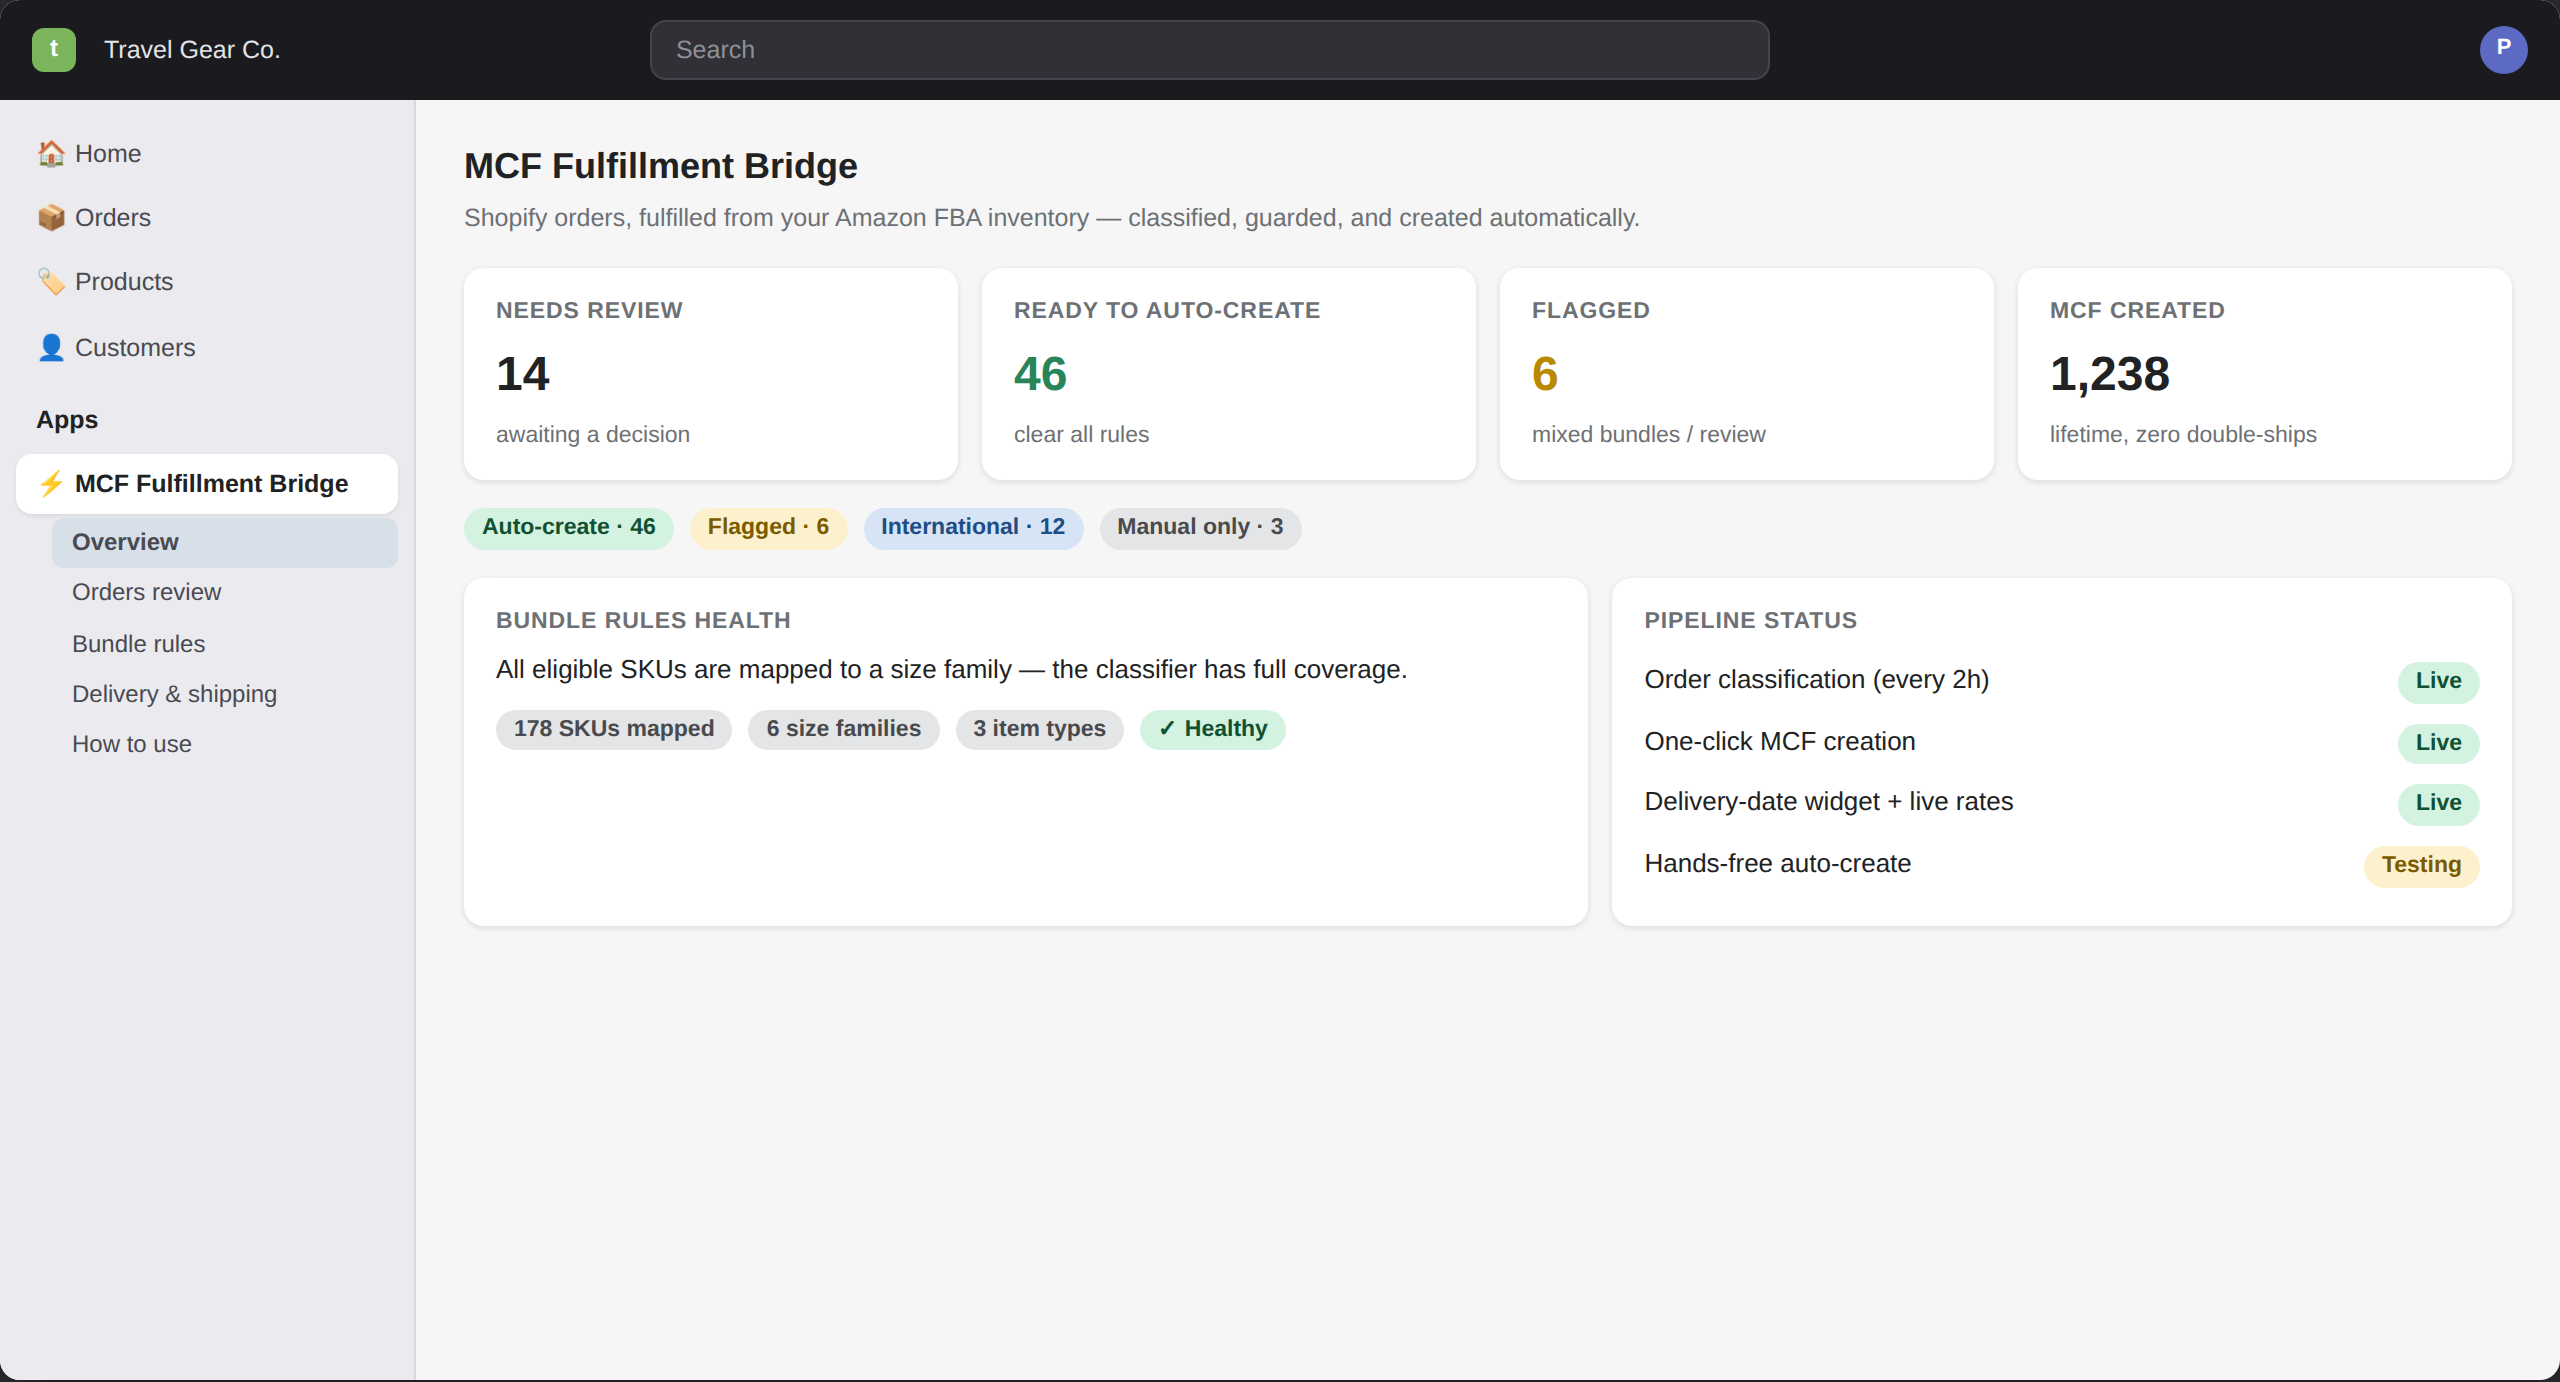Click the 3 item types chip
This screenshot has width=2560, height=1382.
(x=1040, y=730)
